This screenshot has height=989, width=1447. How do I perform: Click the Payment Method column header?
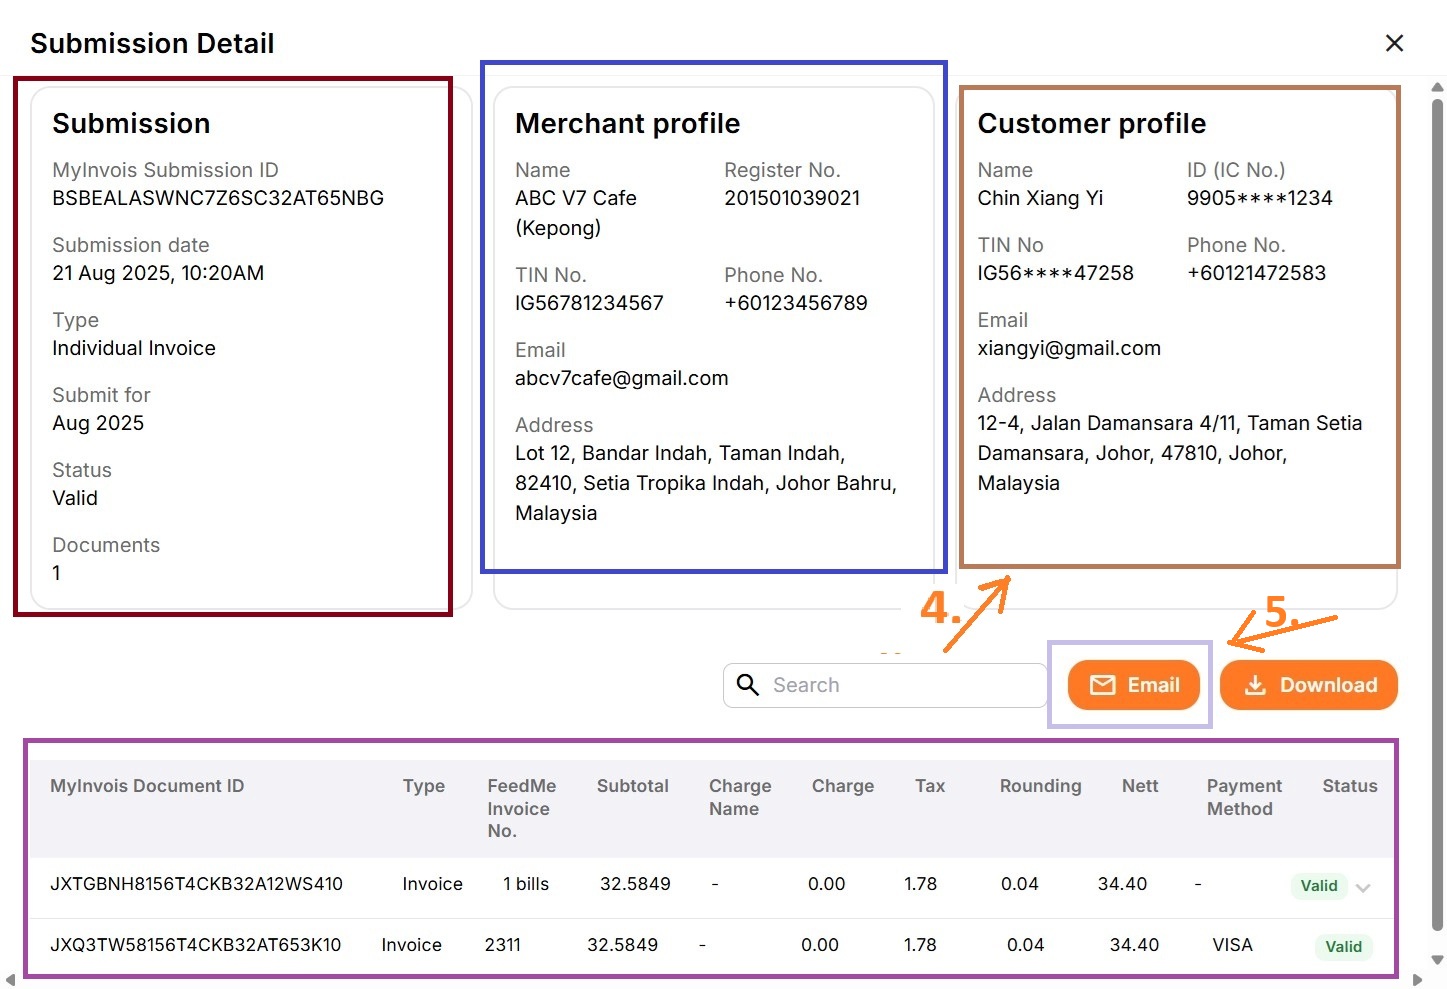[x=1243, y=797]
